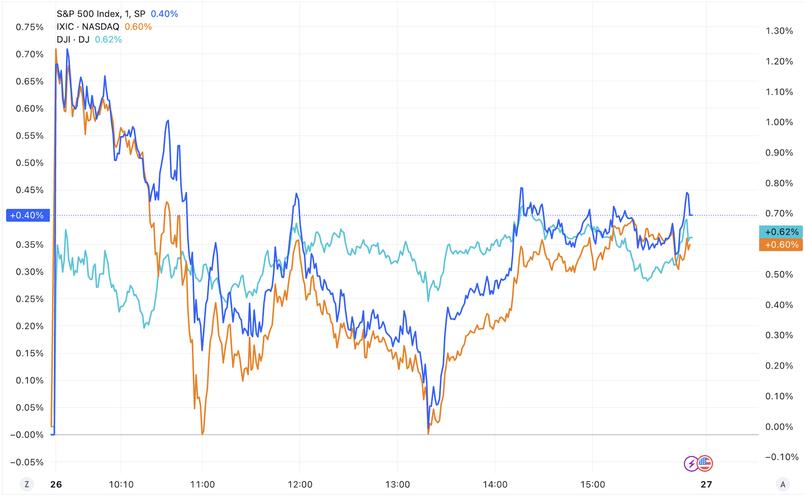
Task: Click the purple lightning bolt event icon
Action: coord(691,464)
